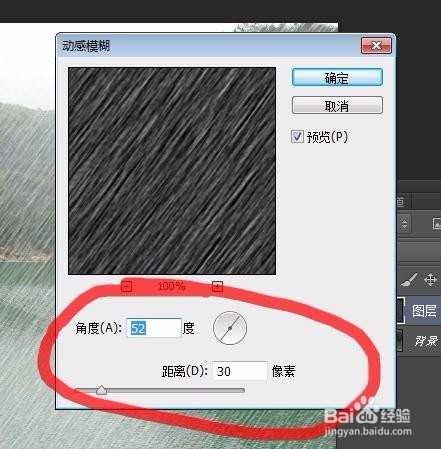Screen dimensions: 441x449
Task: Click the image filter icon in Layers panel
Action: (x=437, y=224)
